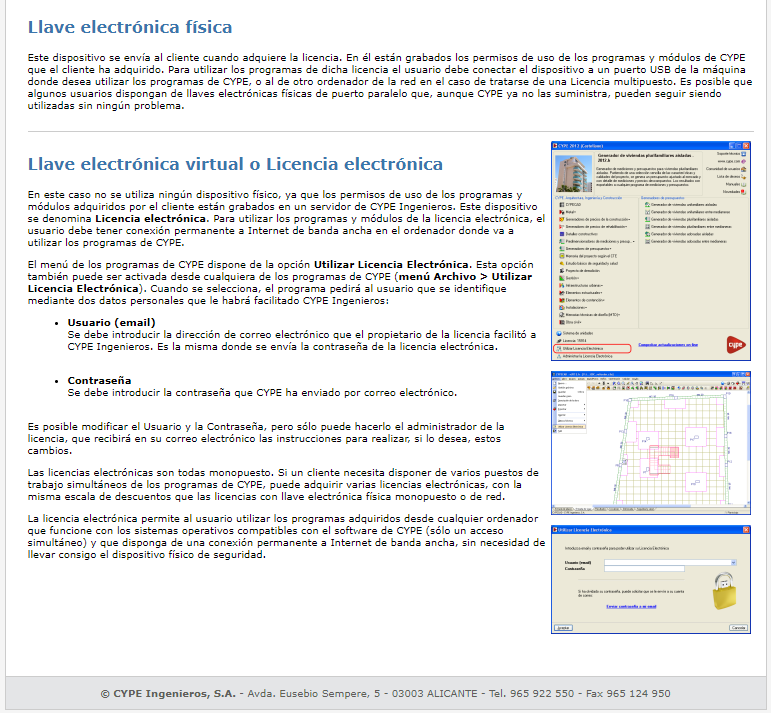771x713 pixels.
Task: Open the Utilizar Licencia Electrónica dialog thumbnail
Action: (651, 579)
